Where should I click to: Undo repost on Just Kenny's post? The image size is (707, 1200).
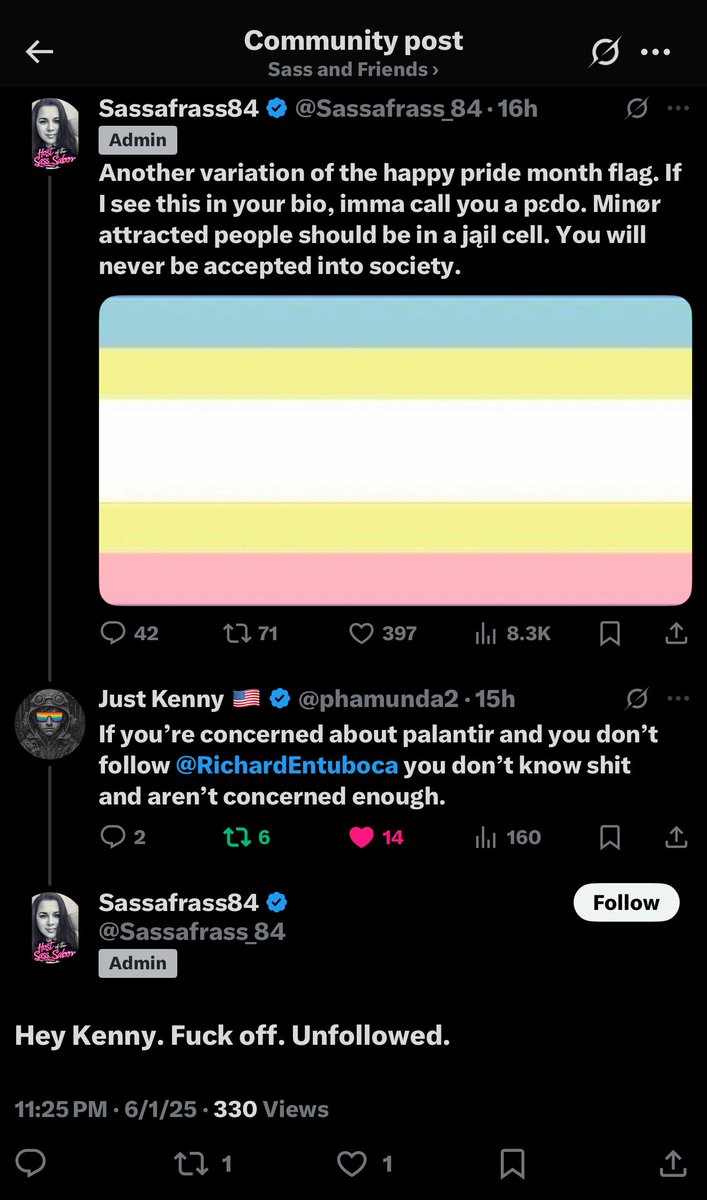coord(235,837)
